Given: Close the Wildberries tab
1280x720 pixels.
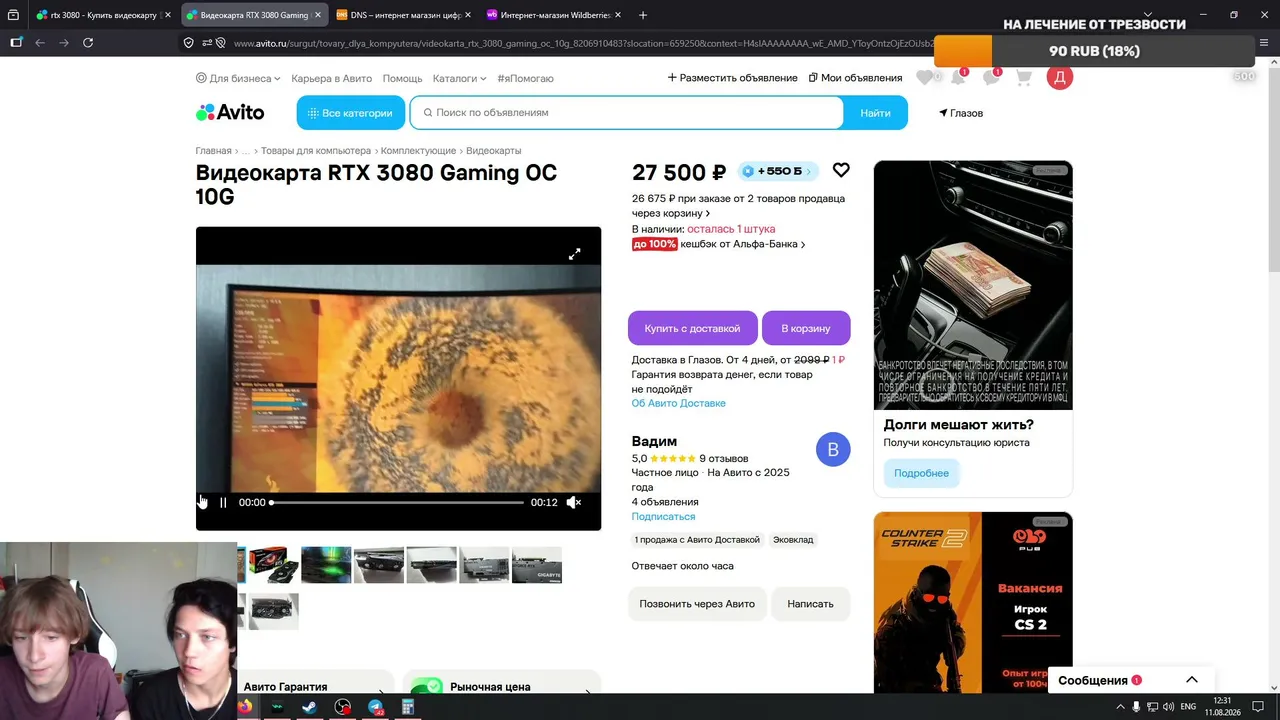Looking at the screenshot, I should tap(618, 15).
